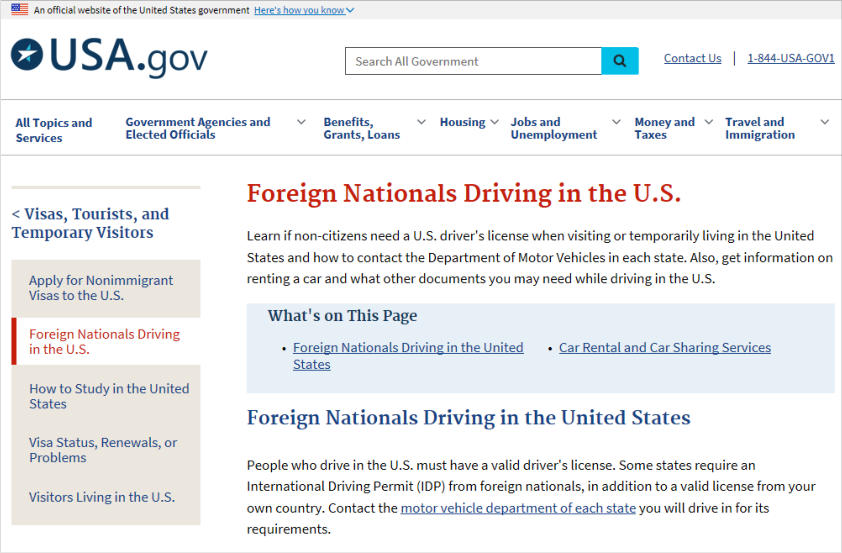Open Visa Status, Renewals, or Problems
842x553 pixels.
102,450
